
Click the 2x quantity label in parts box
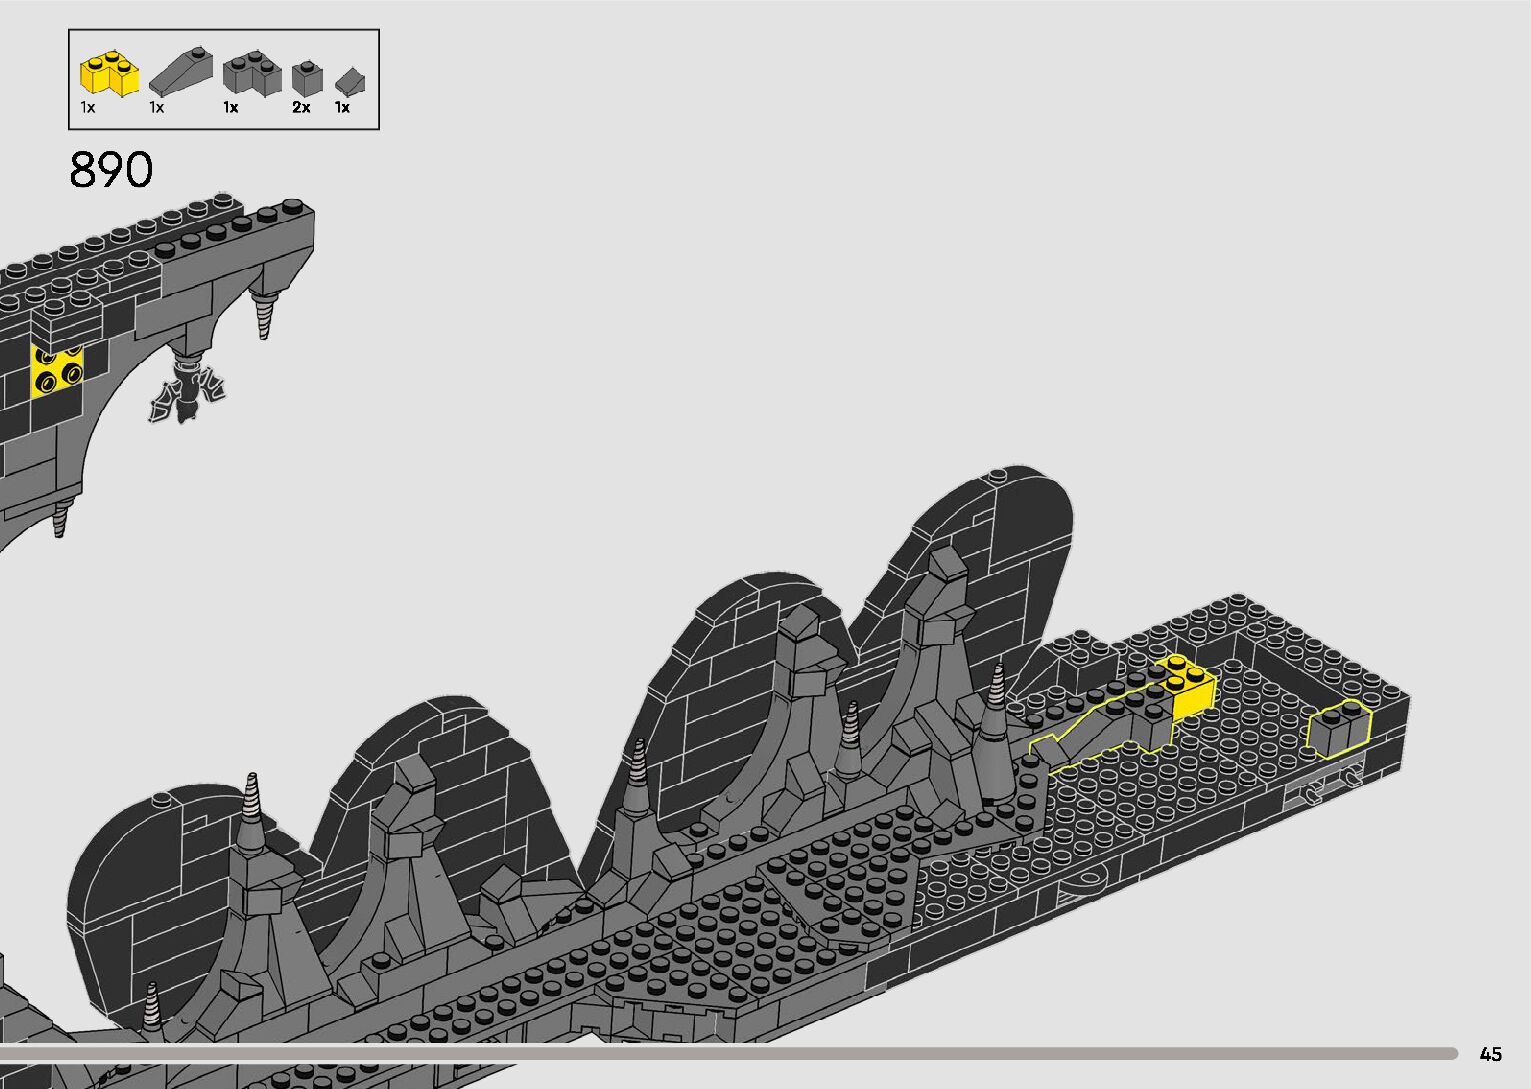[301, 107]
